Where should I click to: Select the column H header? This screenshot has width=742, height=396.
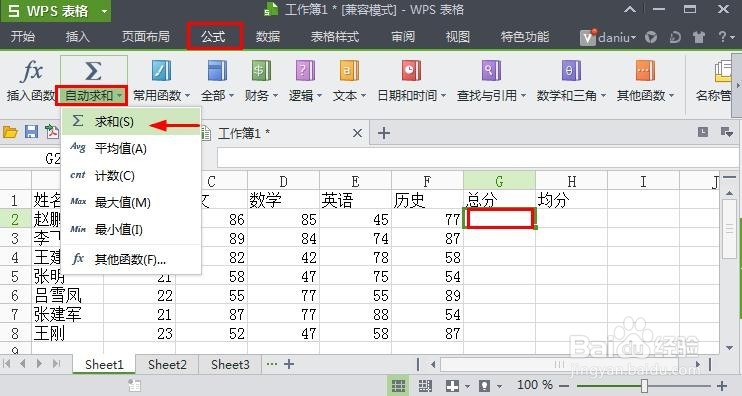pyautogui.click(x=571, y=181)
